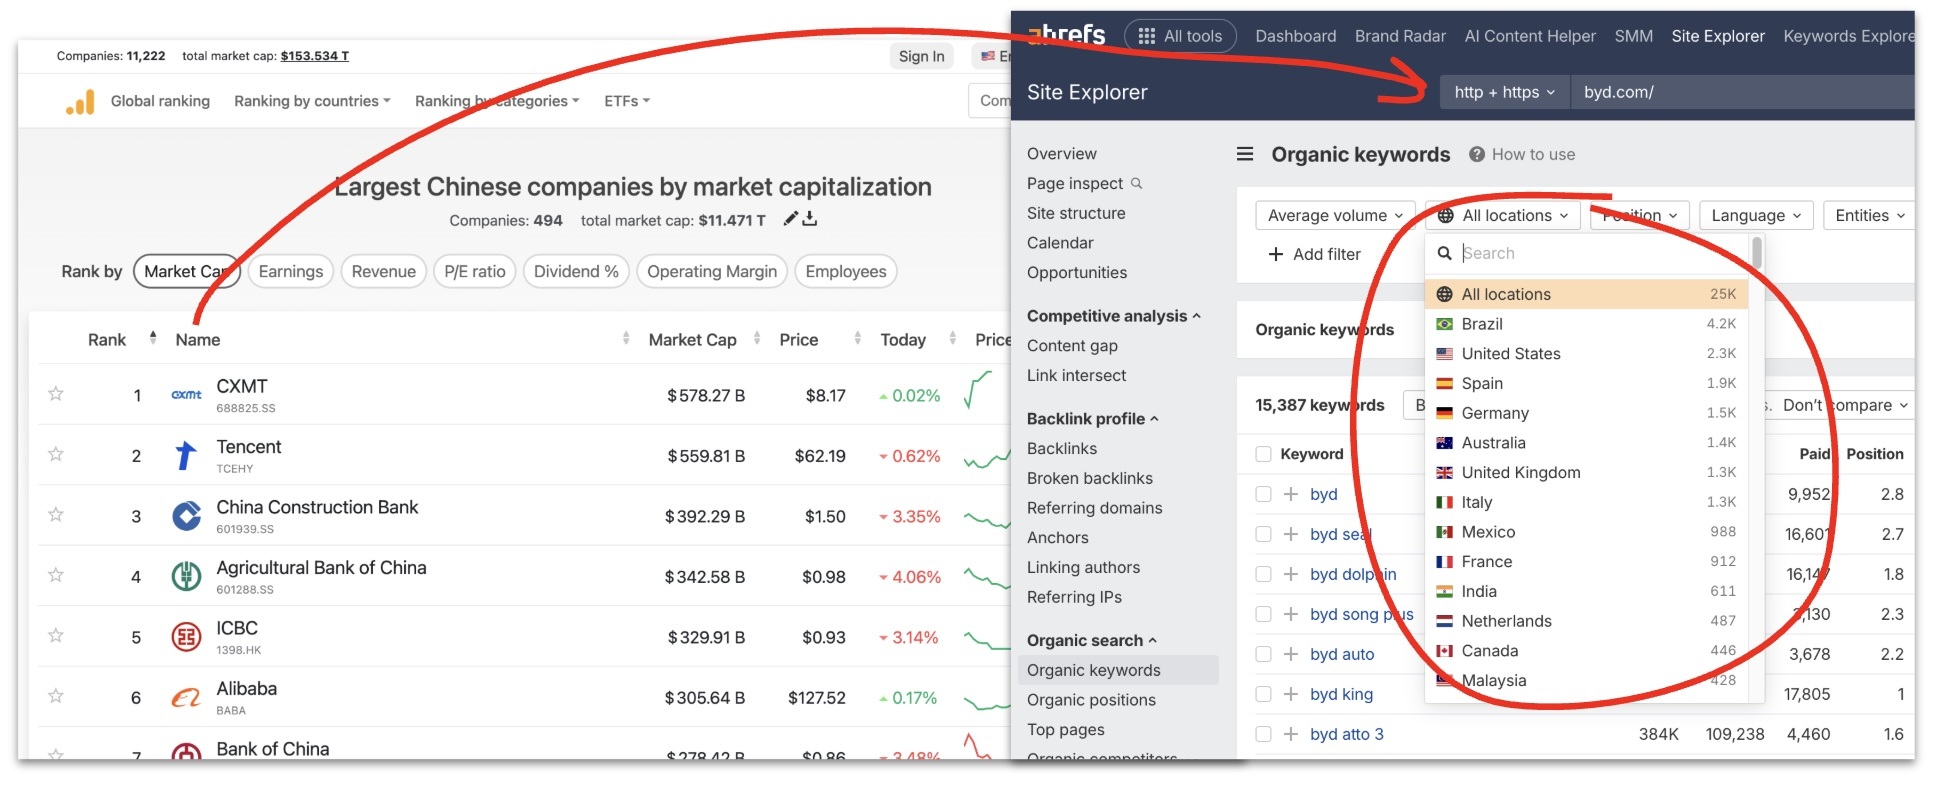
Task: Click the byd.com/ URL input field
Action: [1743, 92]
